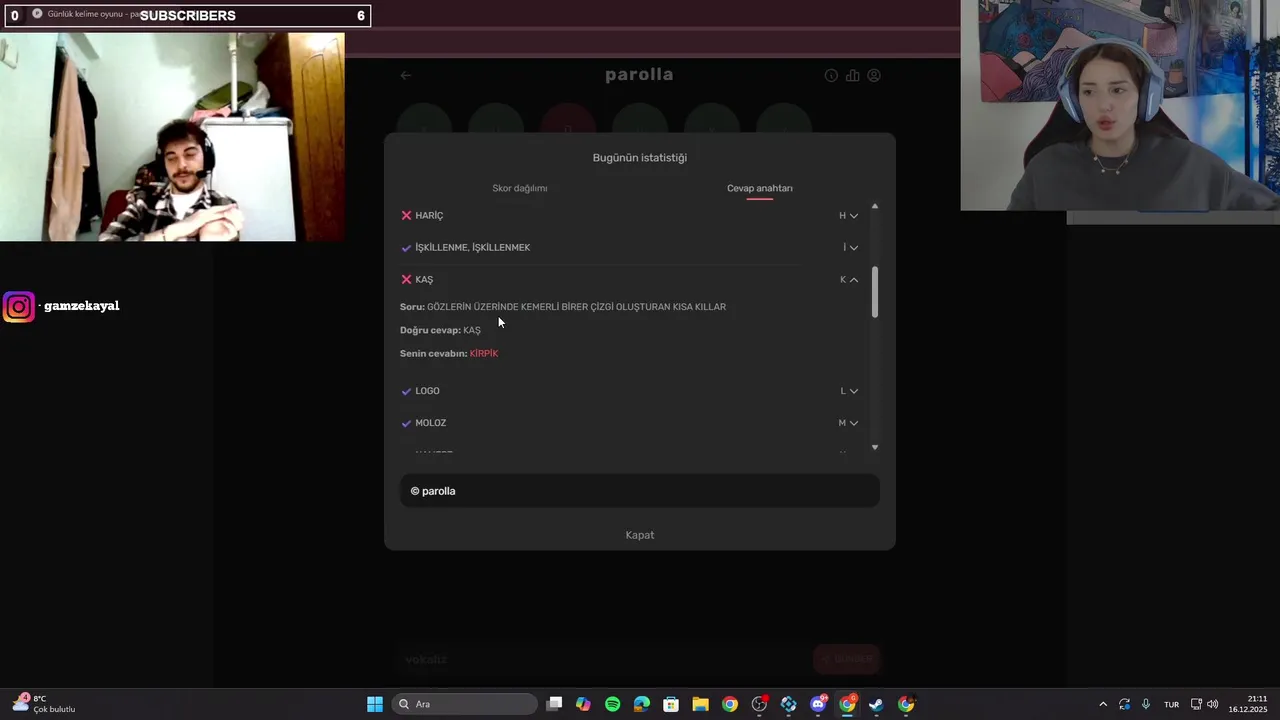Close the dialog with Kapat
Screen dimensions: 1280x720
(x=640, y=535)
